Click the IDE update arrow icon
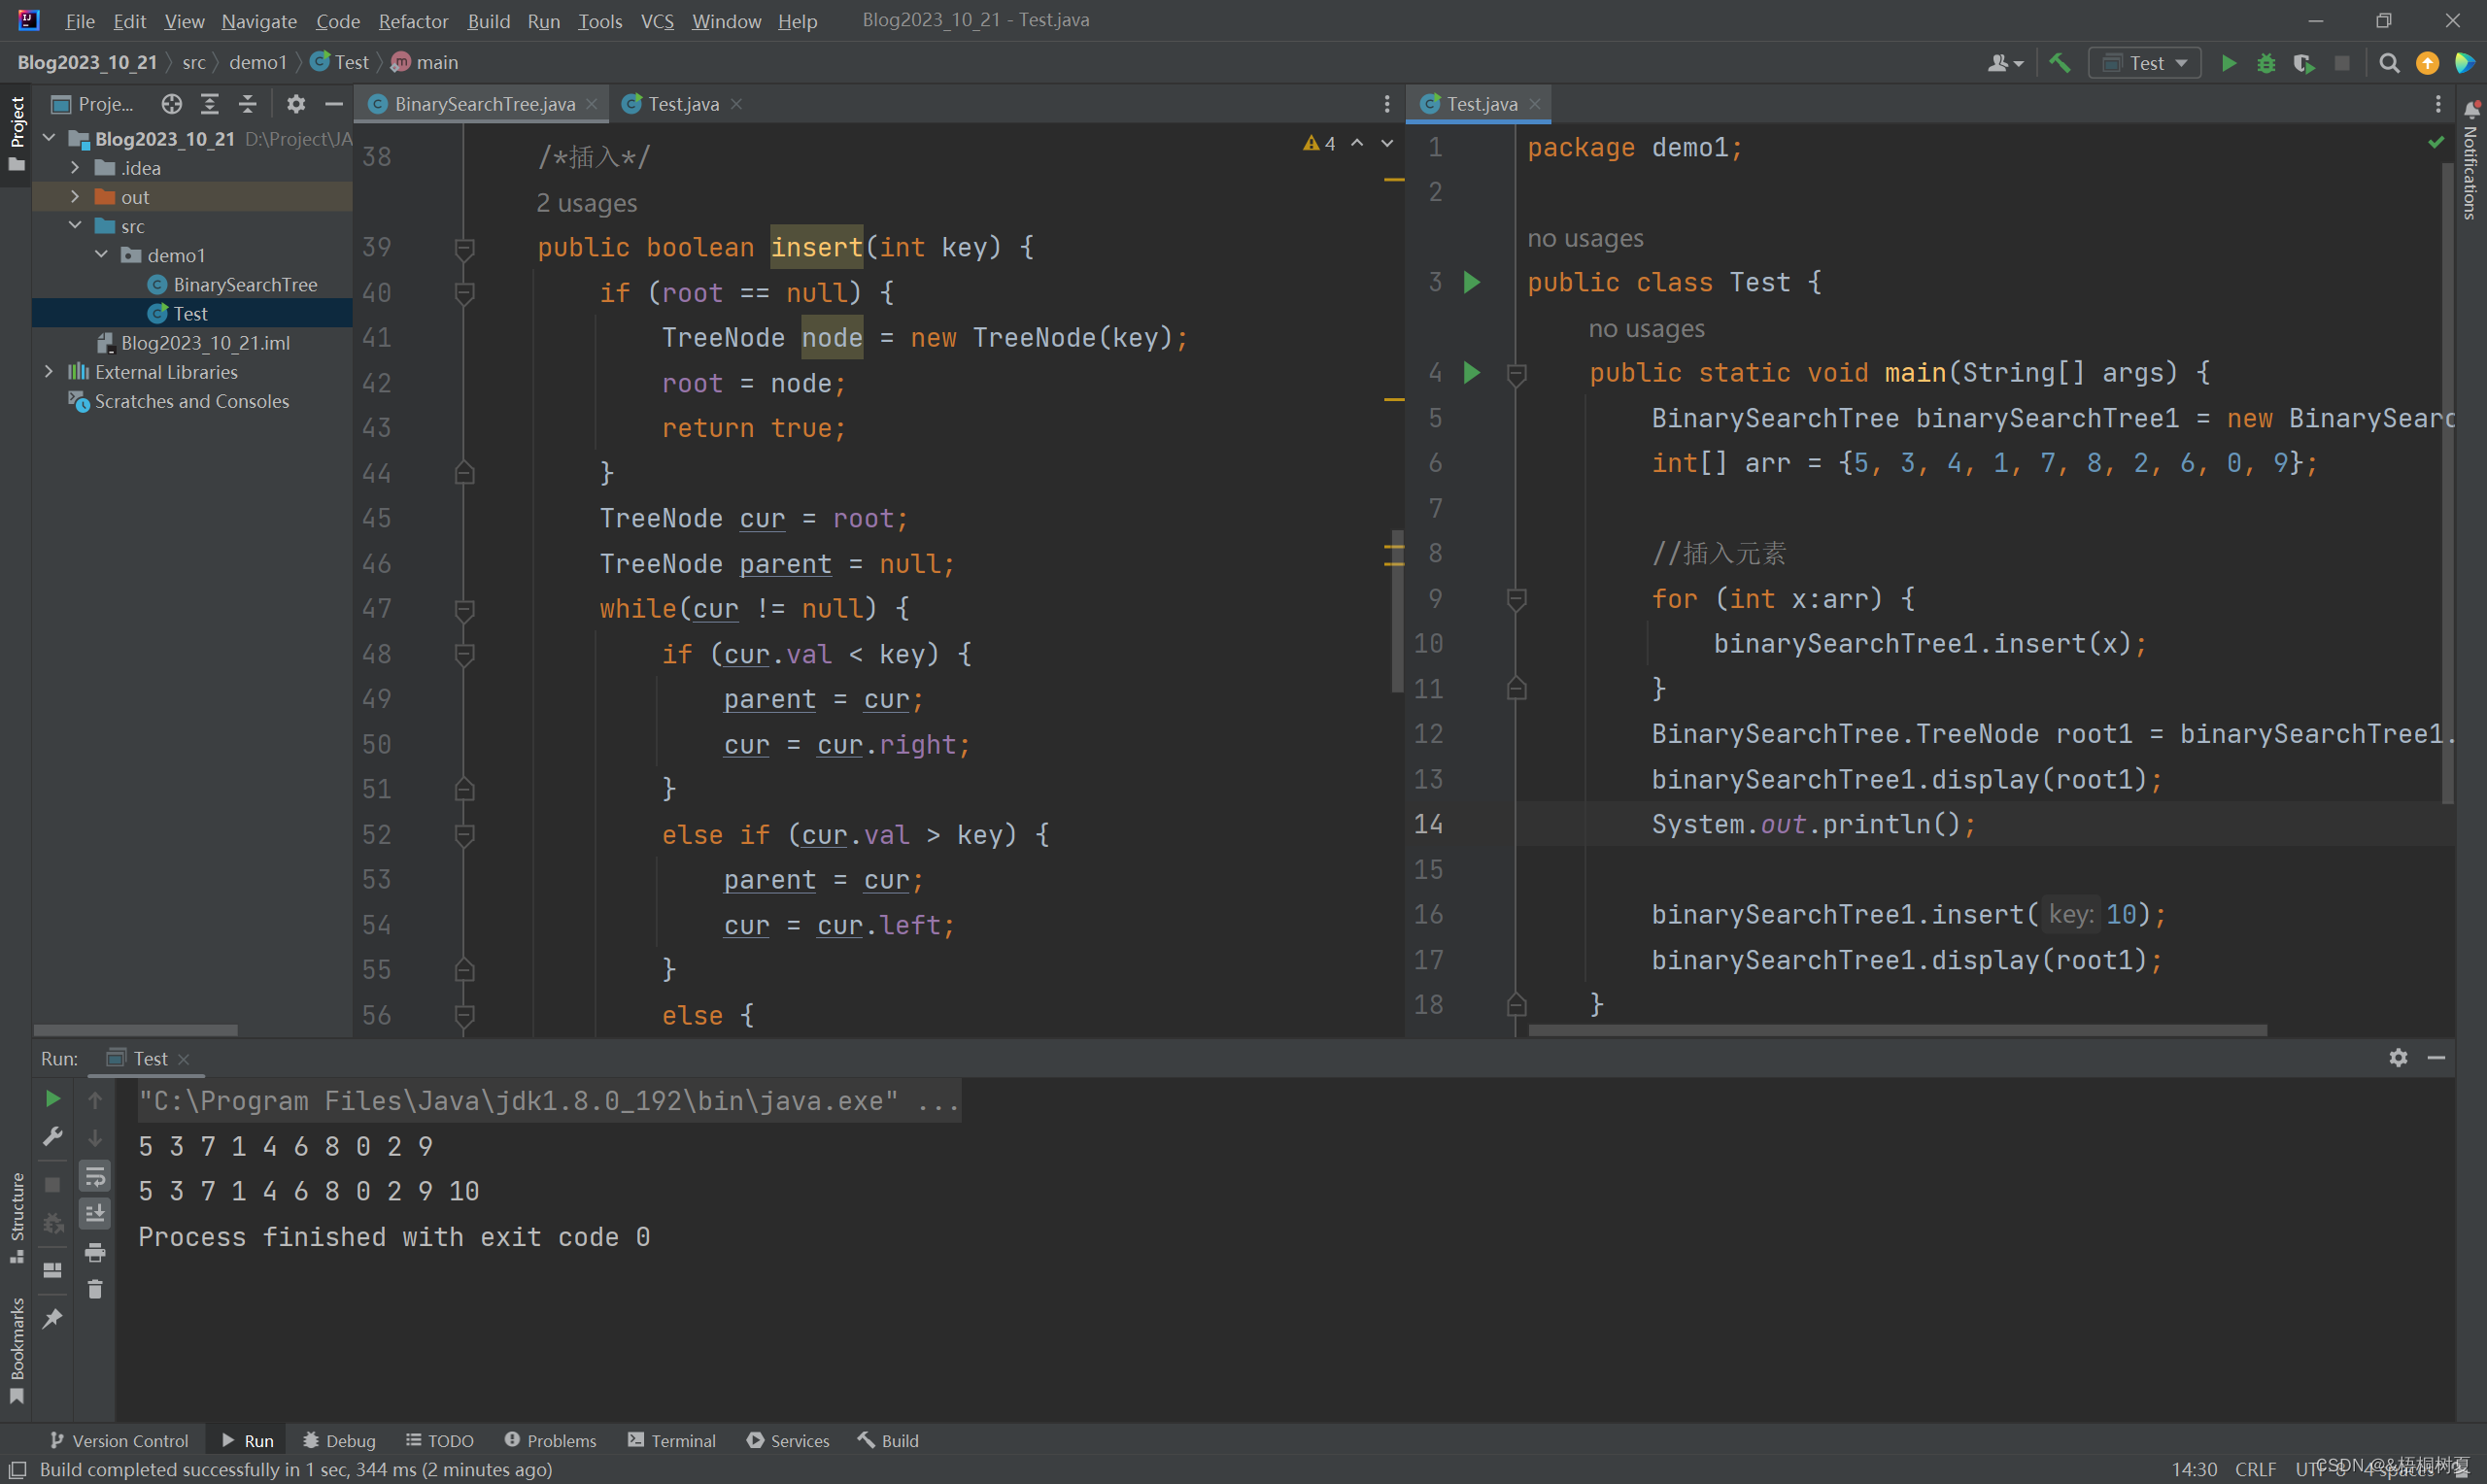The width and height of the screenshot is (2487, 1484). tap(2427, 63)
